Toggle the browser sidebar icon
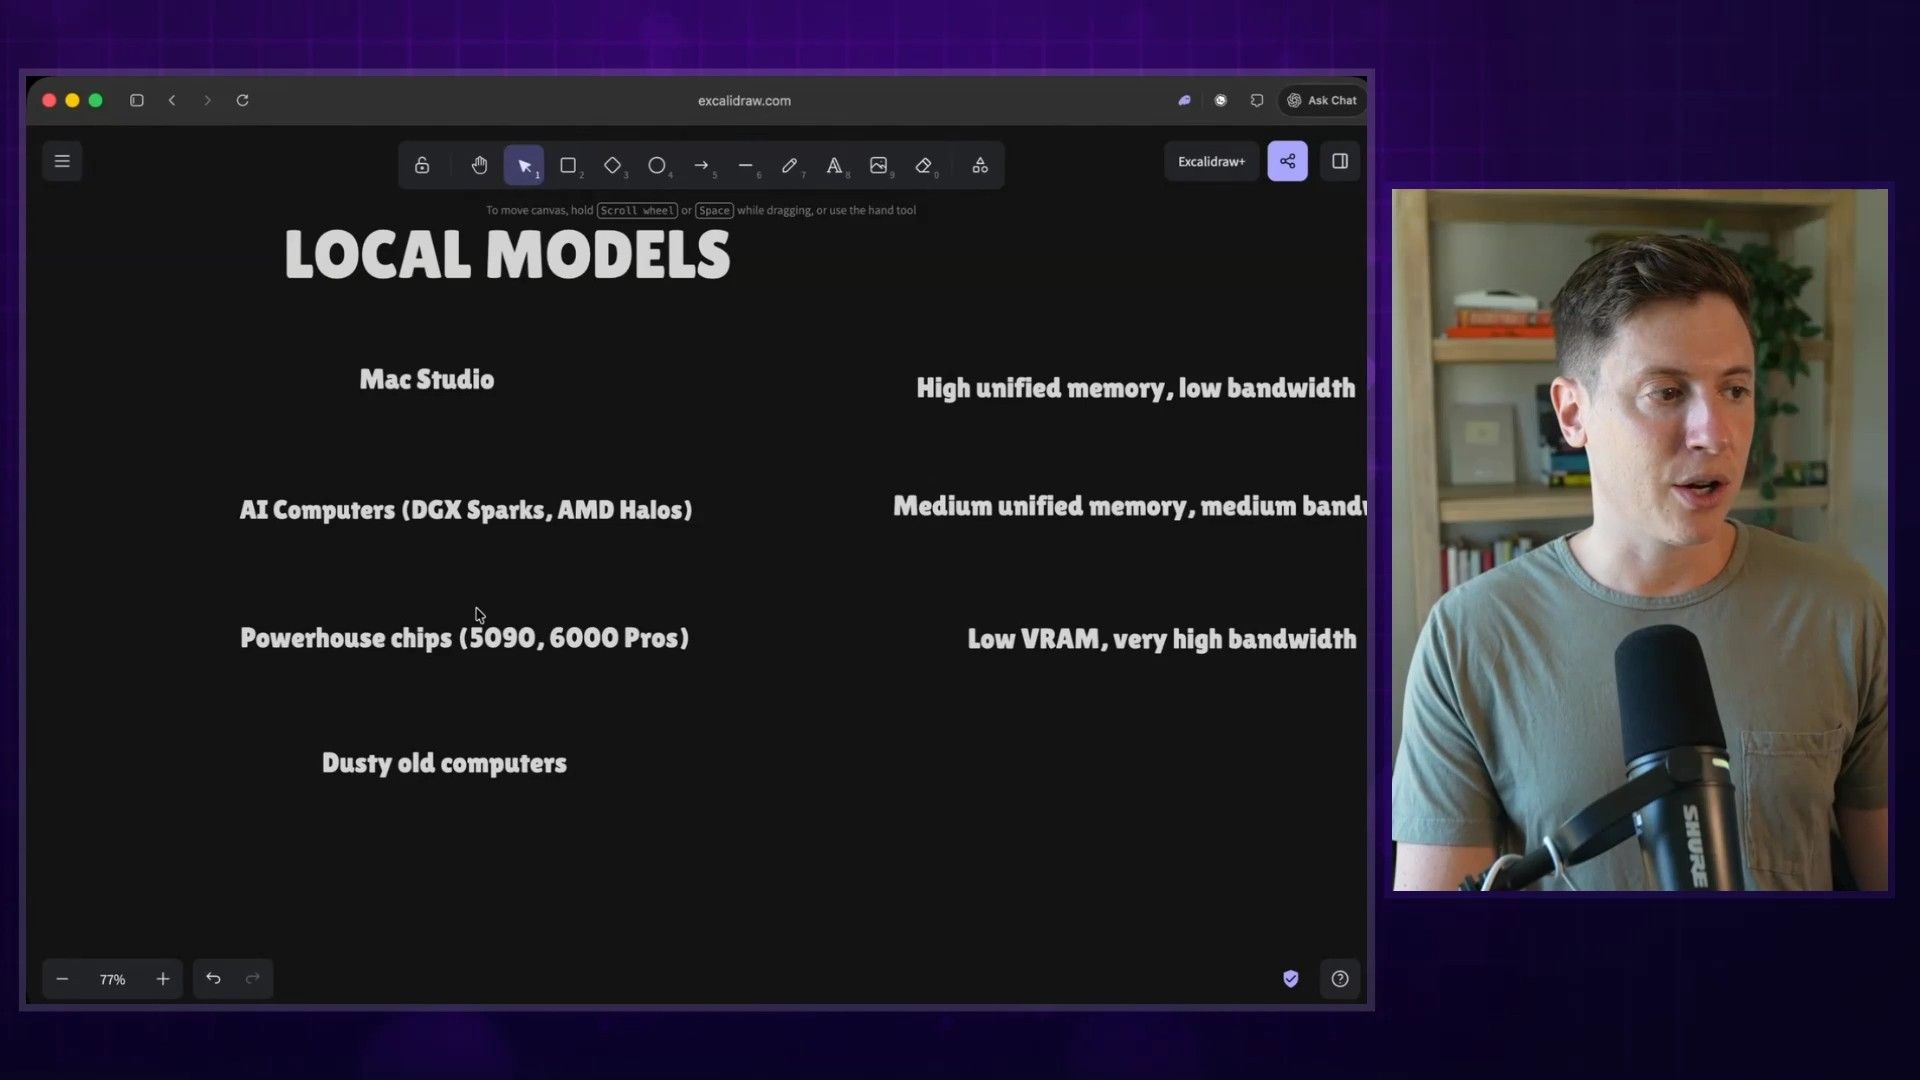 tap(137, 100)
